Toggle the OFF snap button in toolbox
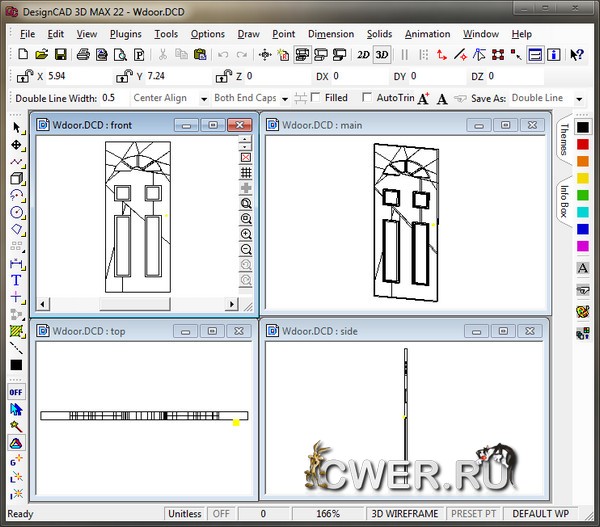 16,392
